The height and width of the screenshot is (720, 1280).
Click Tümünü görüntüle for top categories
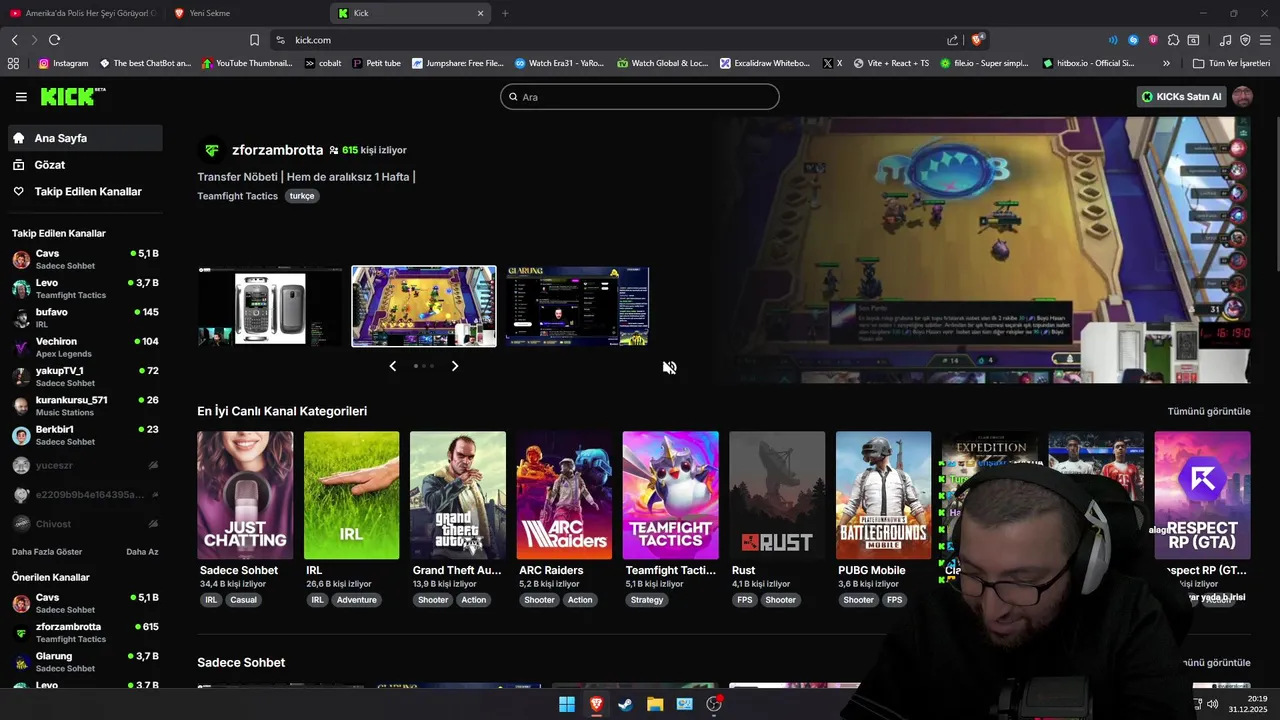point(1209,411)
